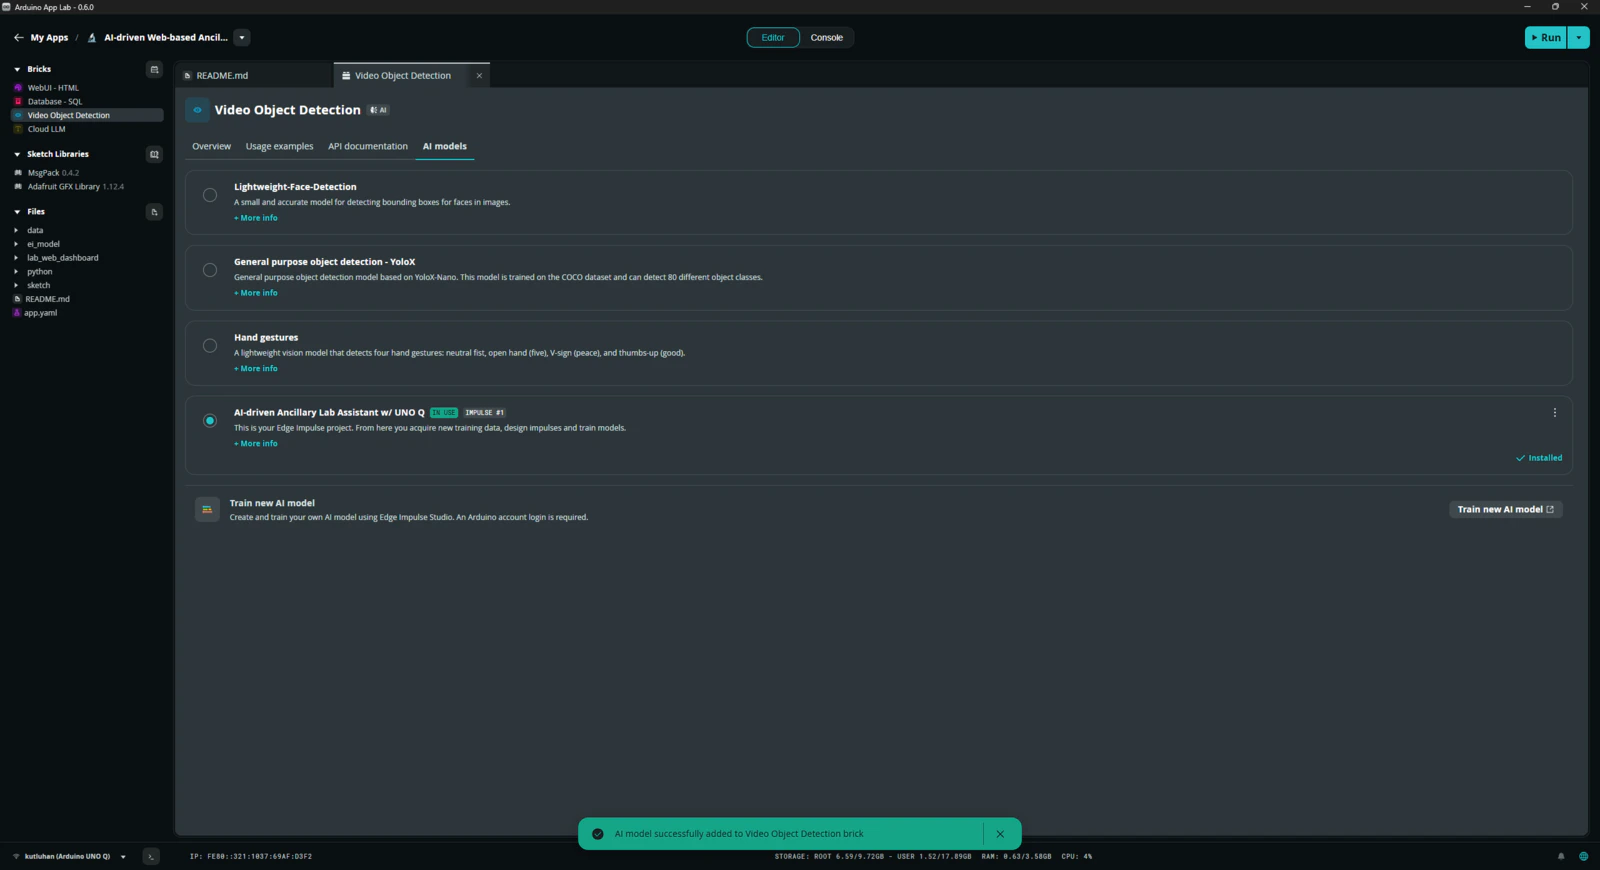
Task: Open the terminal icon in status bar
Action: 151,856
